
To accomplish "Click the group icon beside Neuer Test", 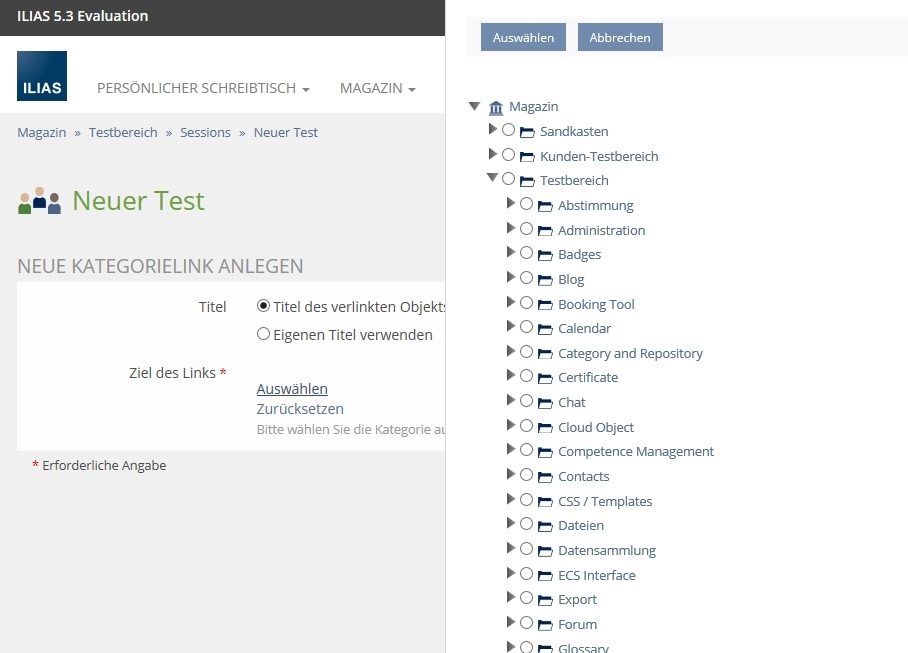I will pos(39,201).
